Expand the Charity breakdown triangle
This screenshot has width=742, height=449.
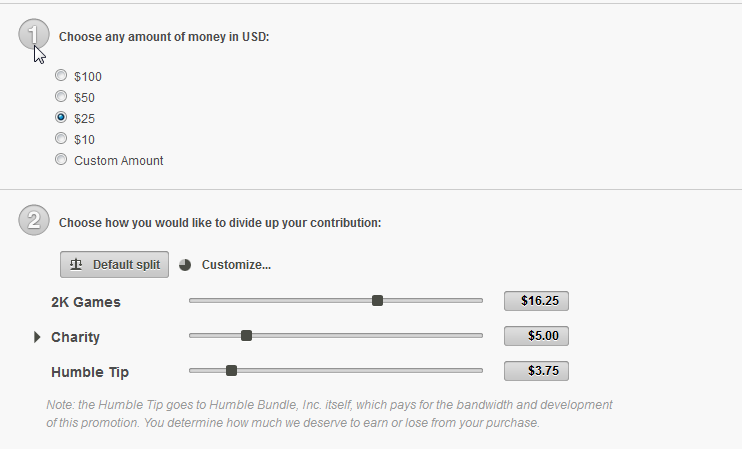37,337
